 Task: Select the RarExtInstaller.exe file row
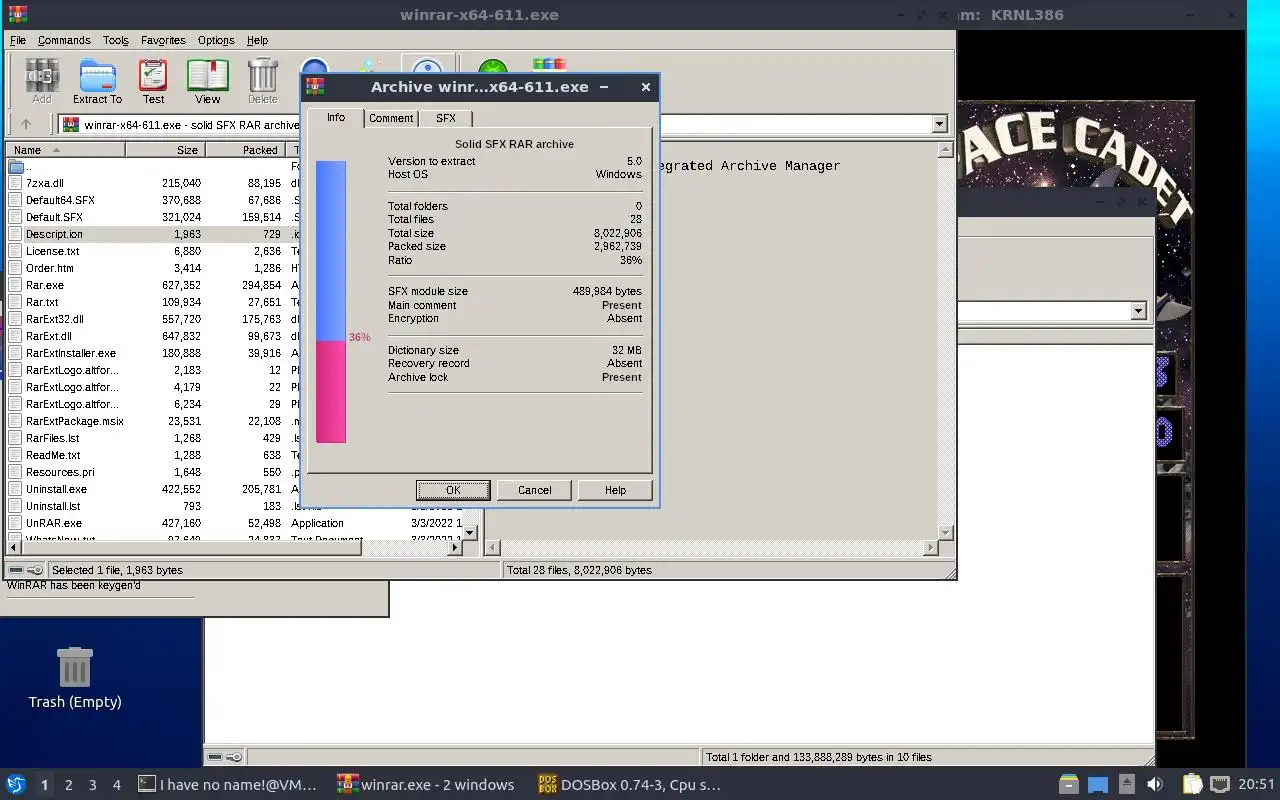point(152,353)
